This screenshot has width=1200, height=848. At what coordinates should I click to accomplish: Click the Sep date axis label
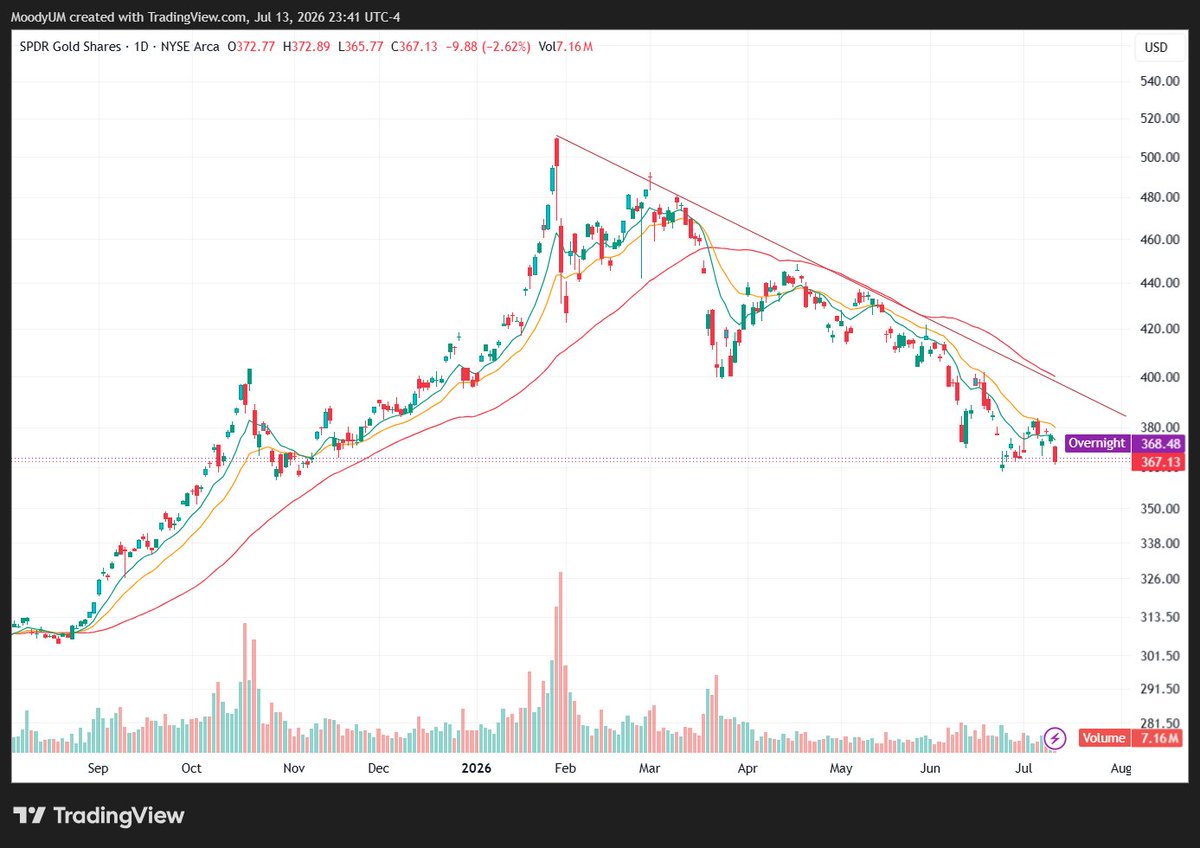(98, 769)
